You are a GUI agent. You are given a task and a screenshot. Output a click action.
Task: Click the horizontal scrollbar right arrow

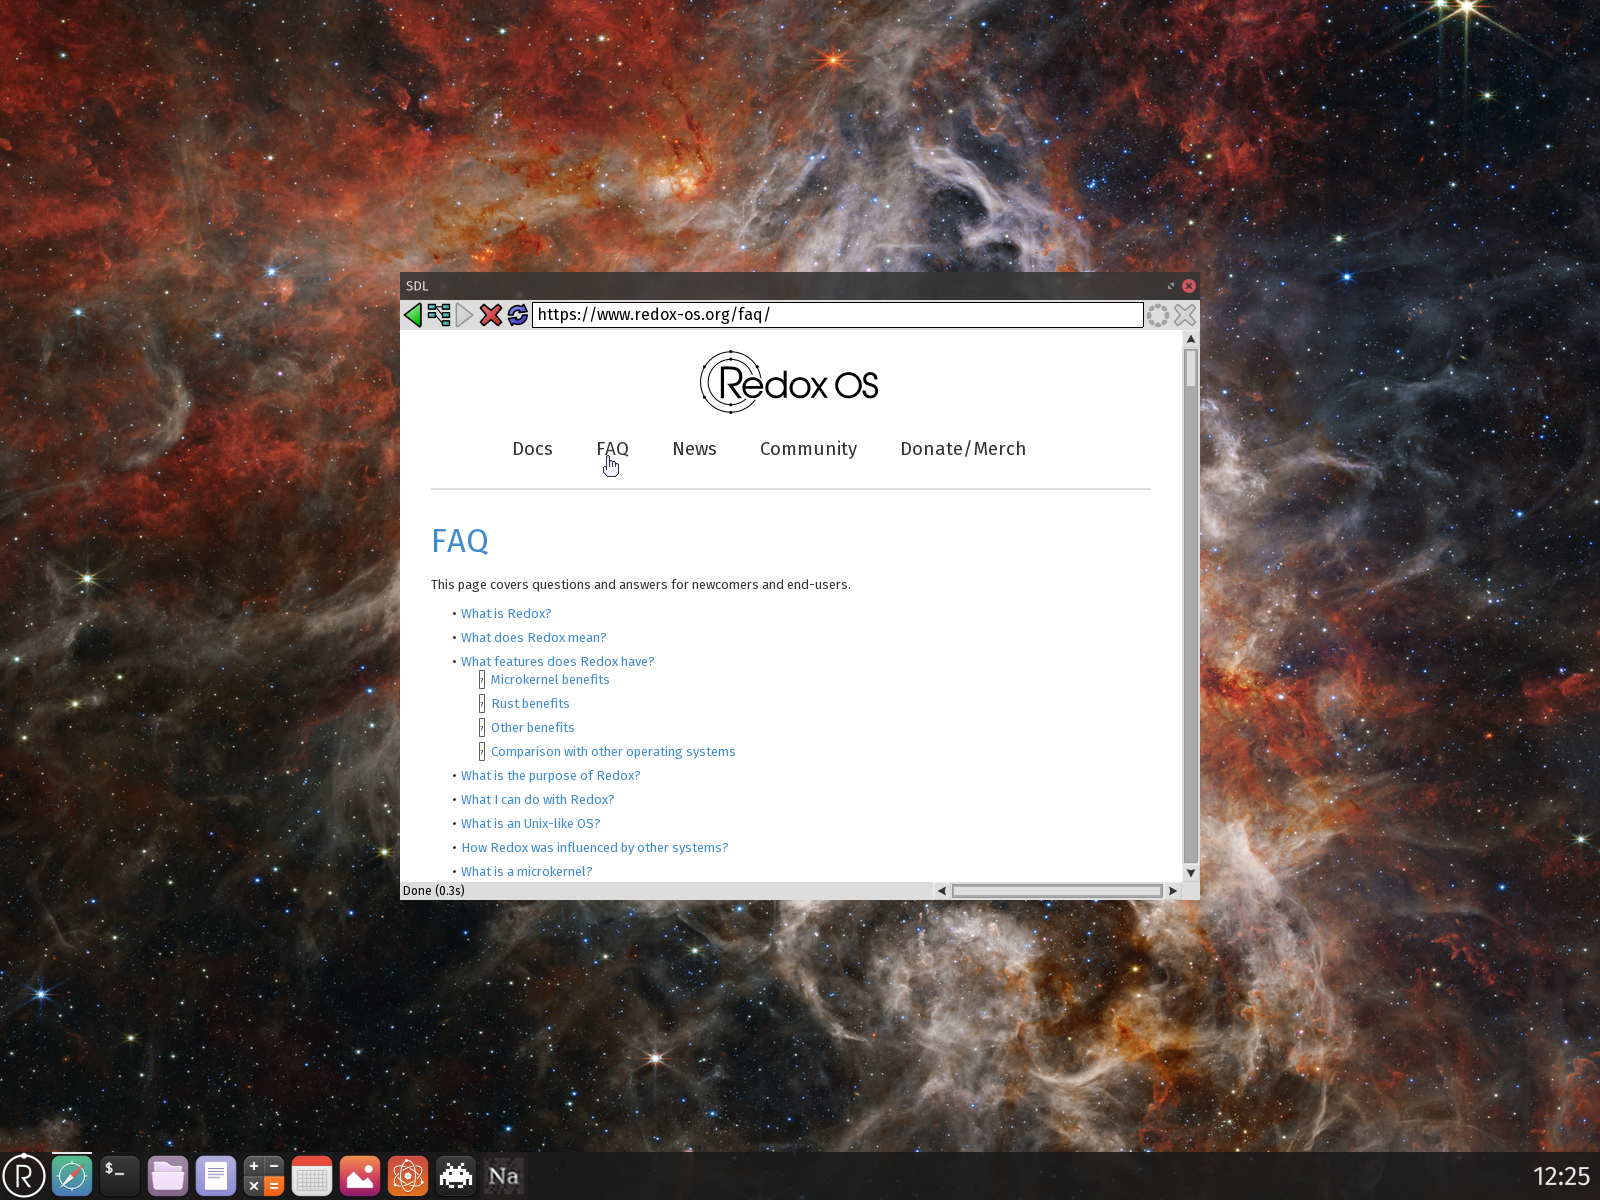(x=1173, y=891)
